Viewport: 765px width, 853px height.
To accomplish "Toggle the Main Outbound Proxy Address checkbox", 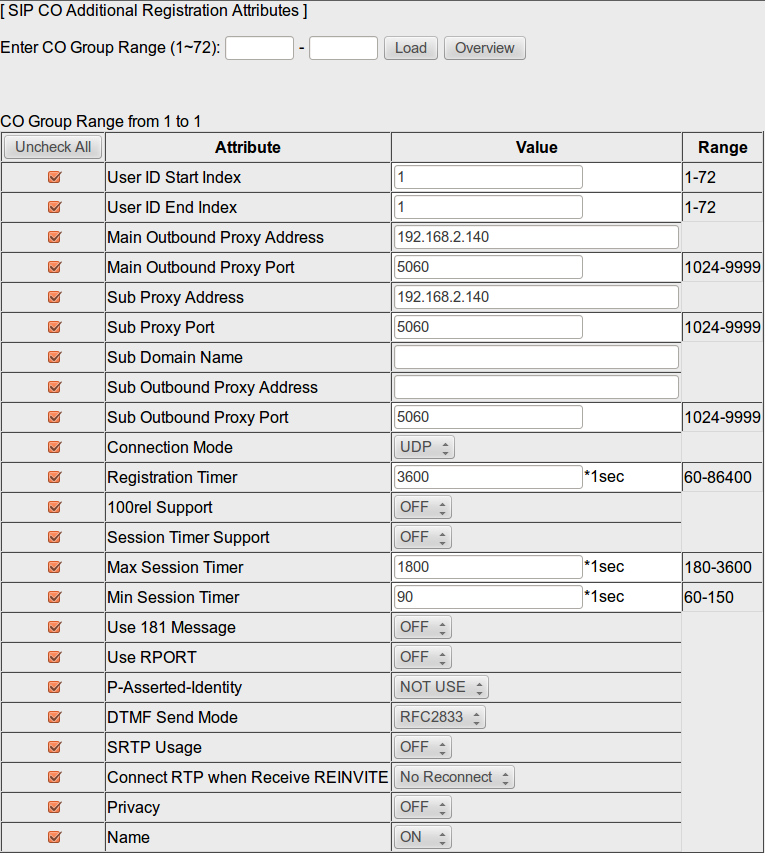I will coord(54,238).
